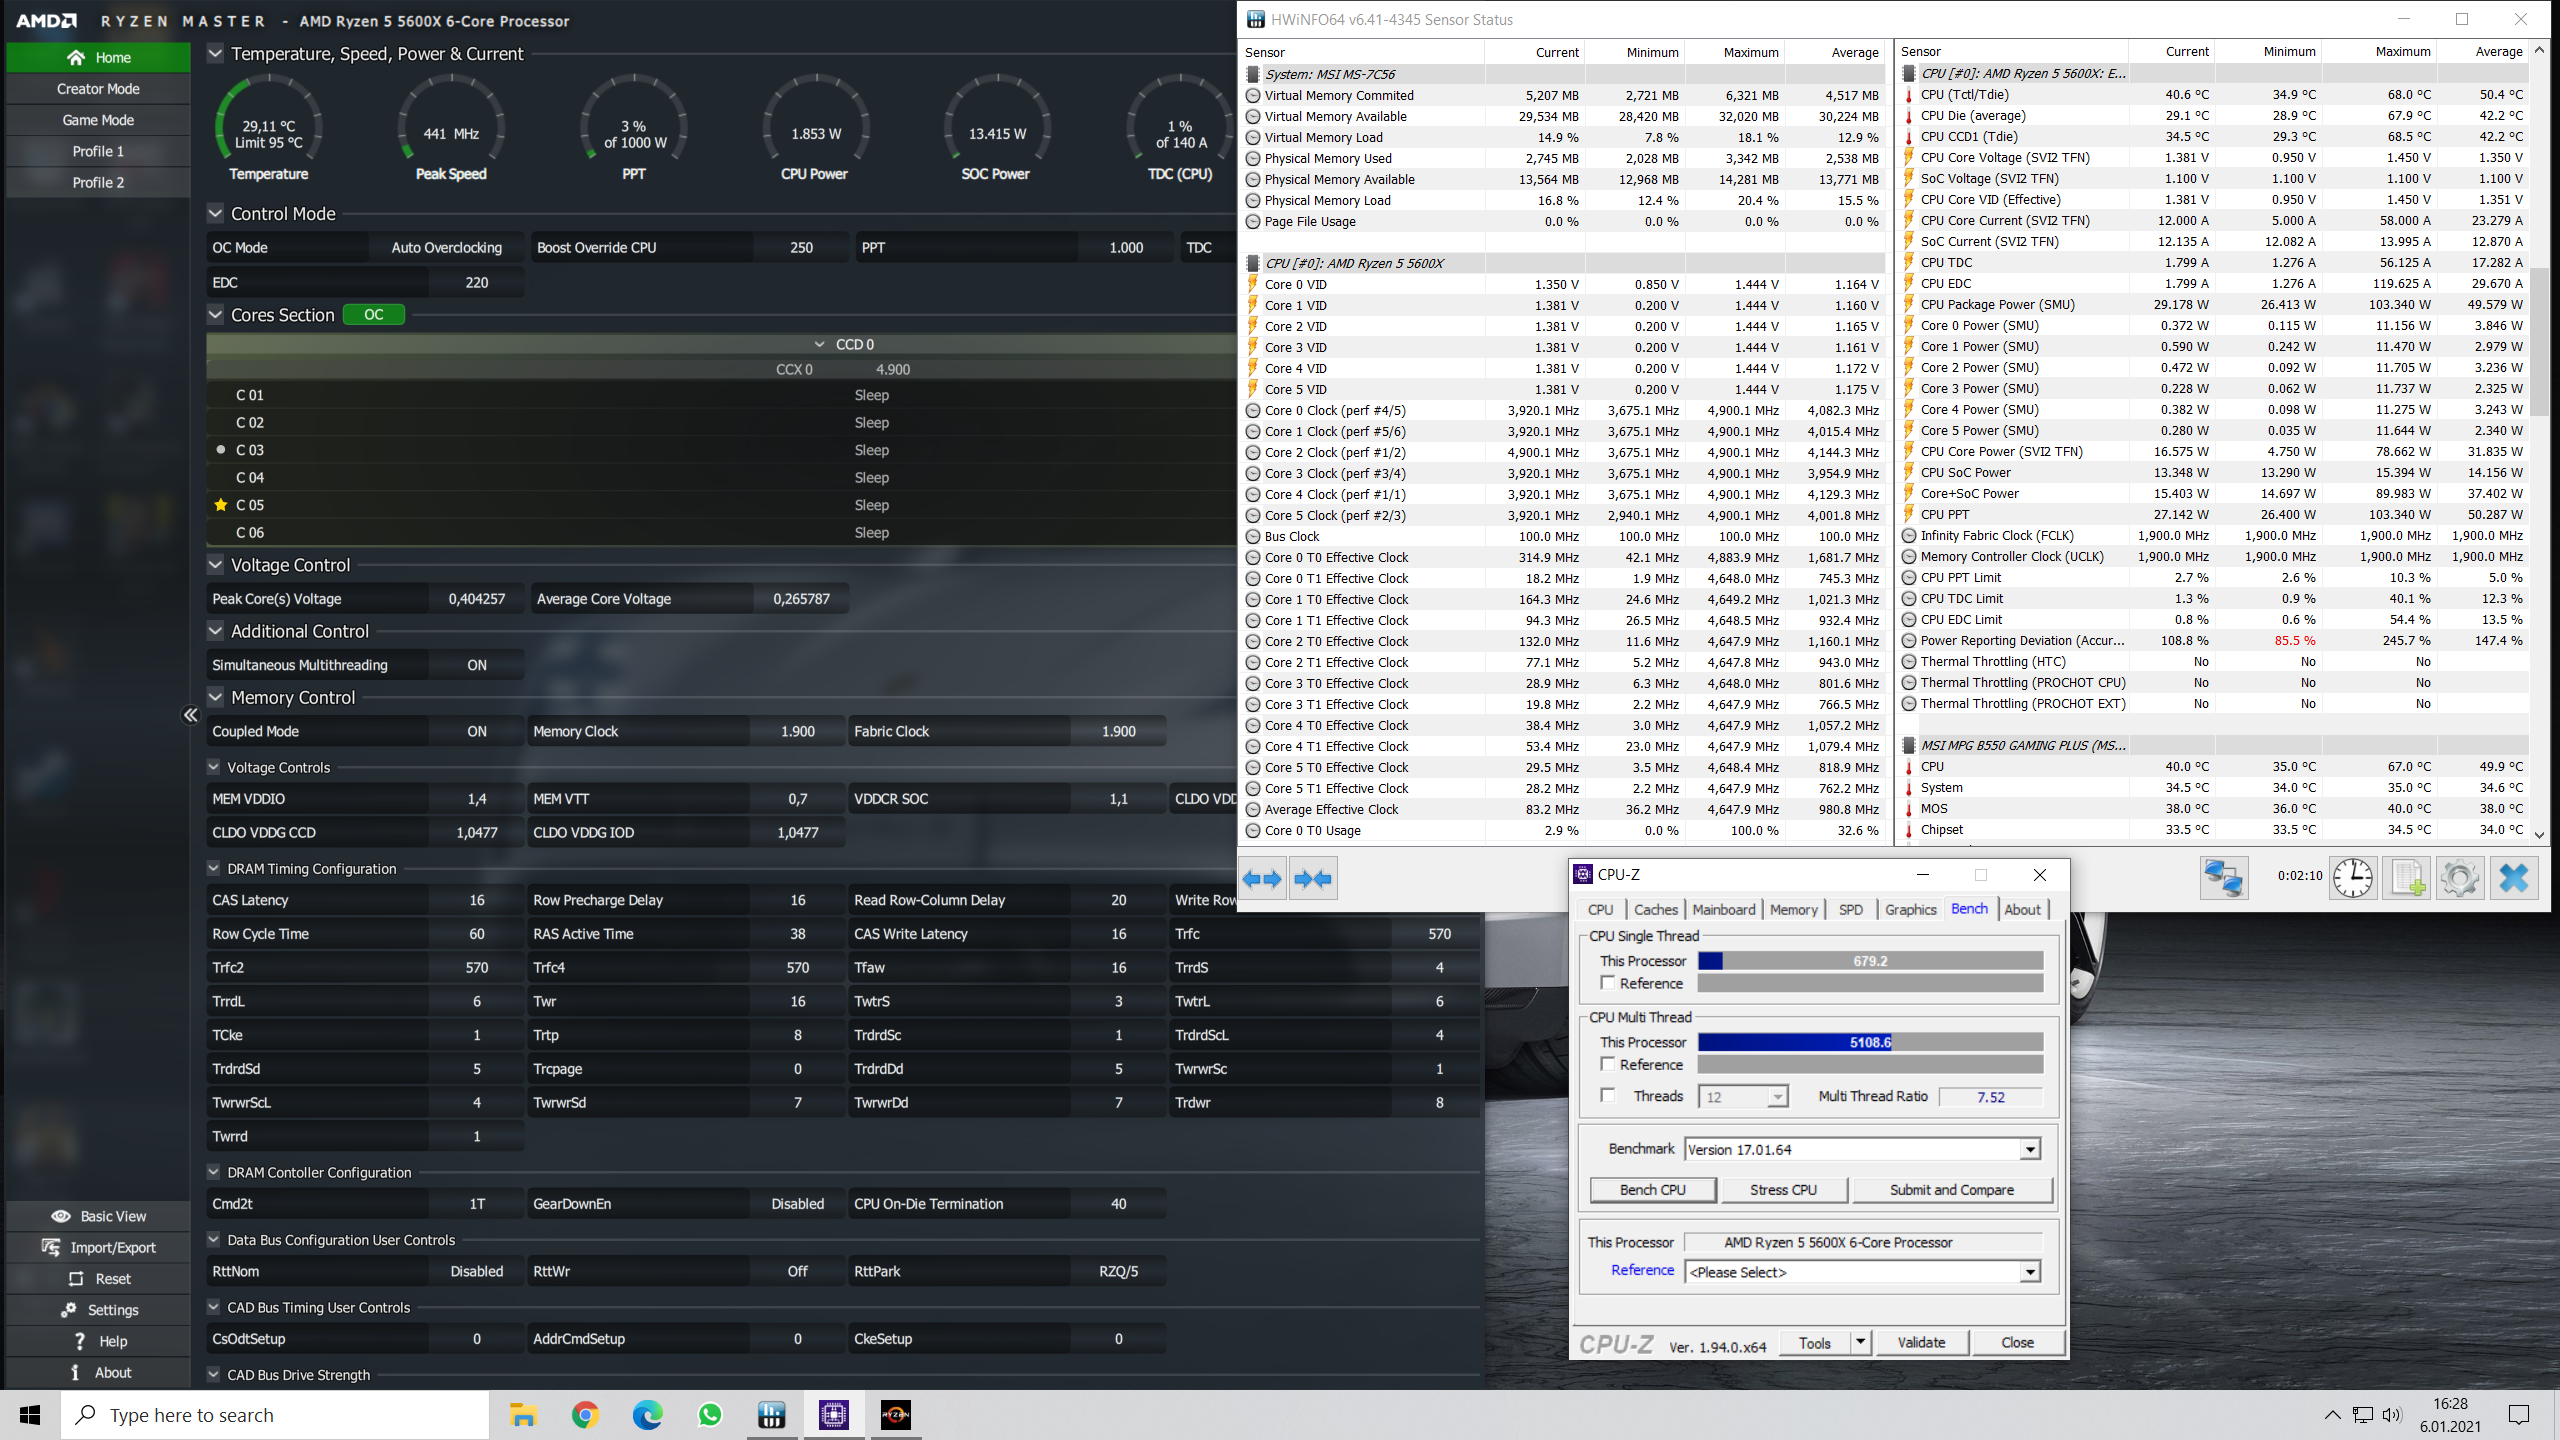Screen dimensions: 2560x1440
Task: Open WhatsApp from taskbar
Action: click(710, 1415)
